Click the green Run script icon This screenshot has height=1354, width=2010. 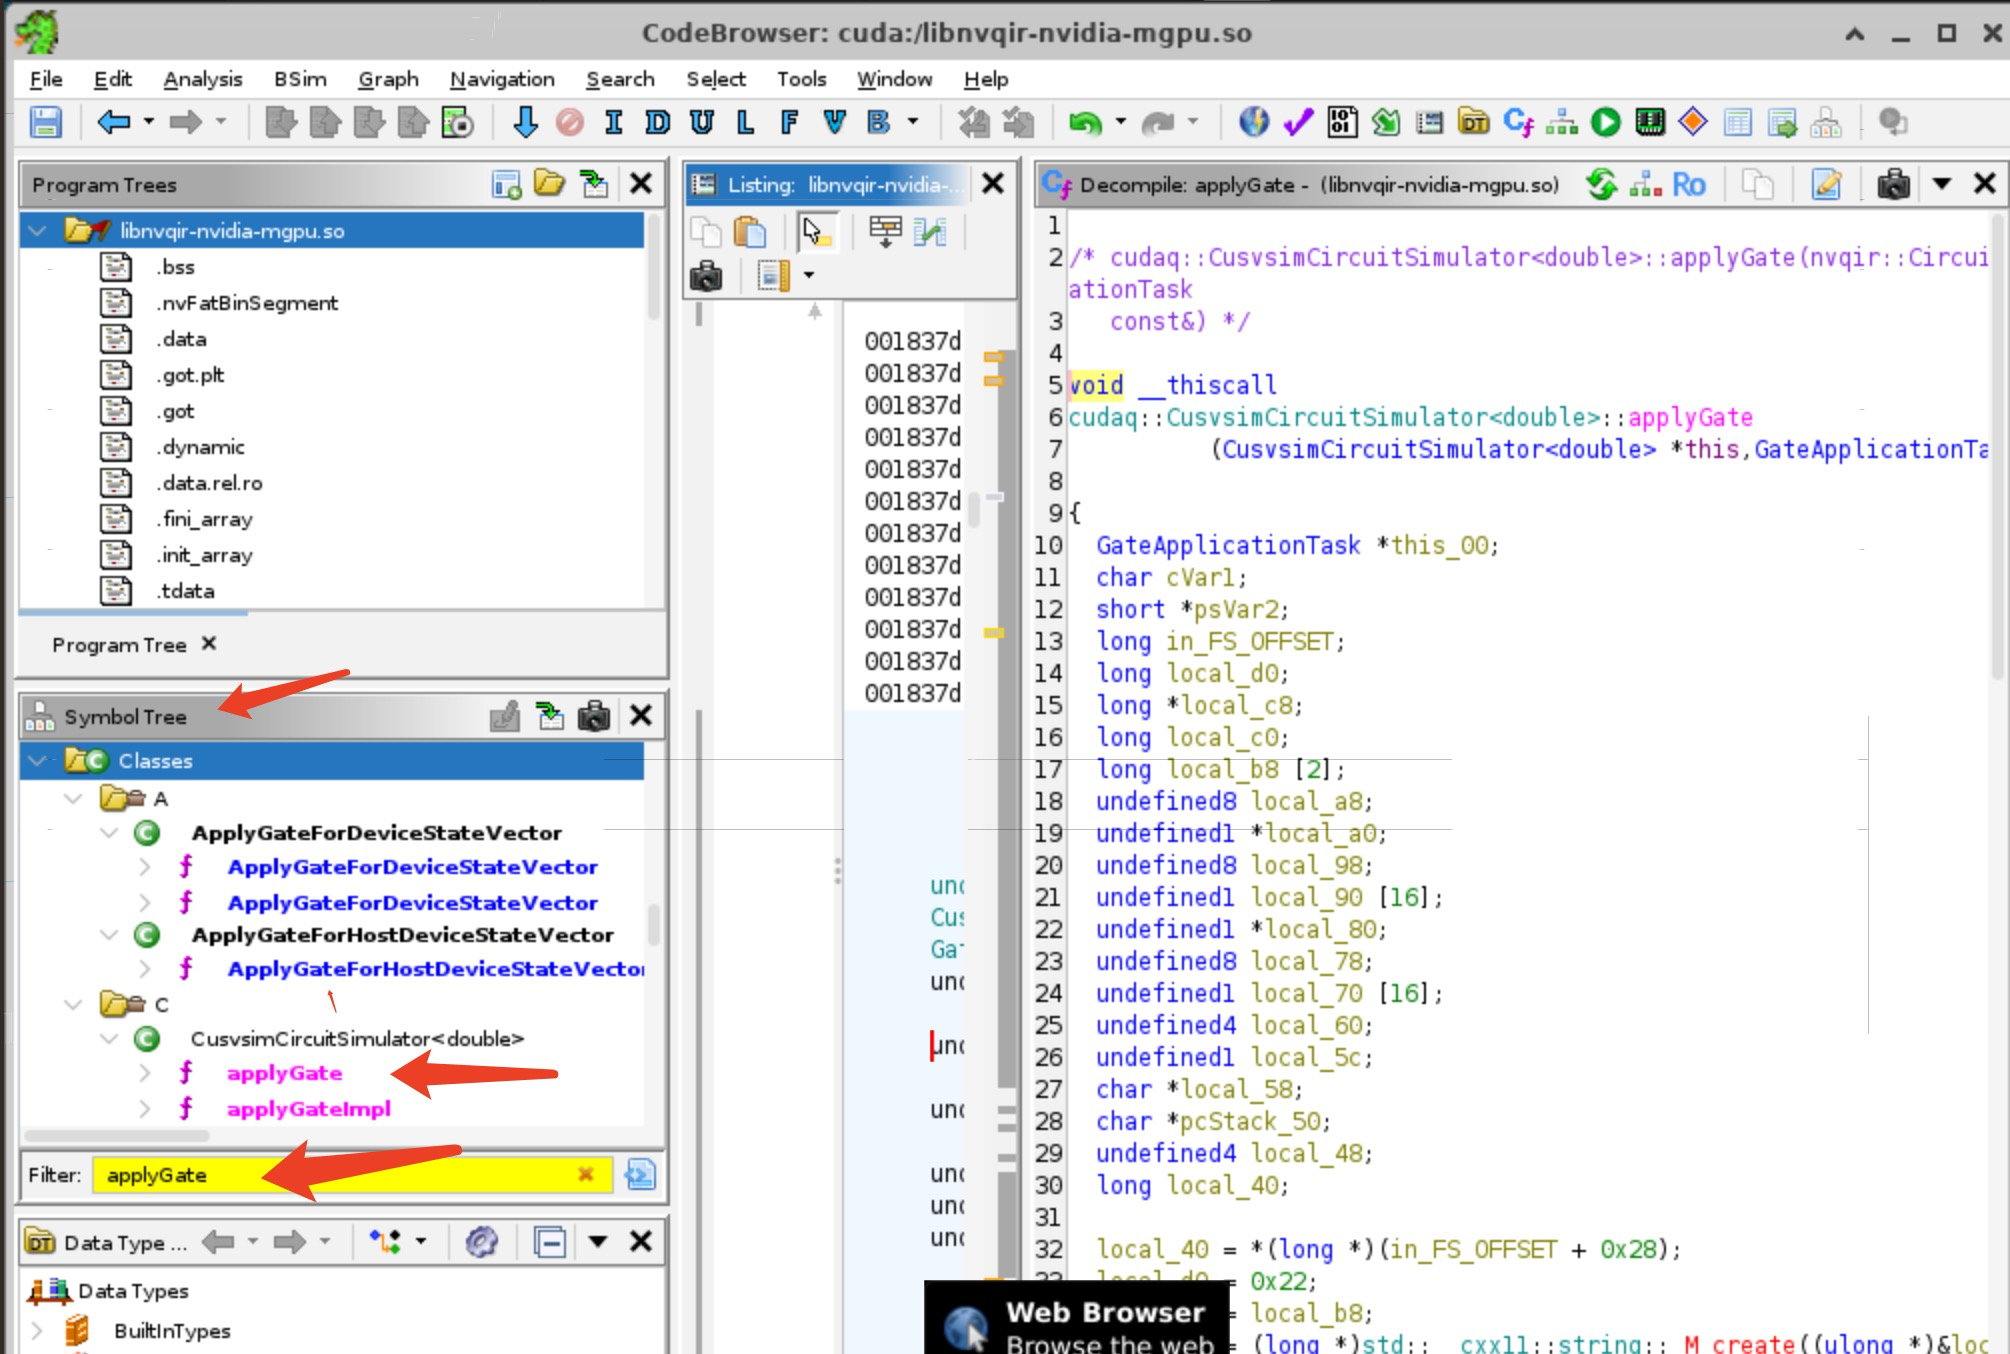point(1606,123)
